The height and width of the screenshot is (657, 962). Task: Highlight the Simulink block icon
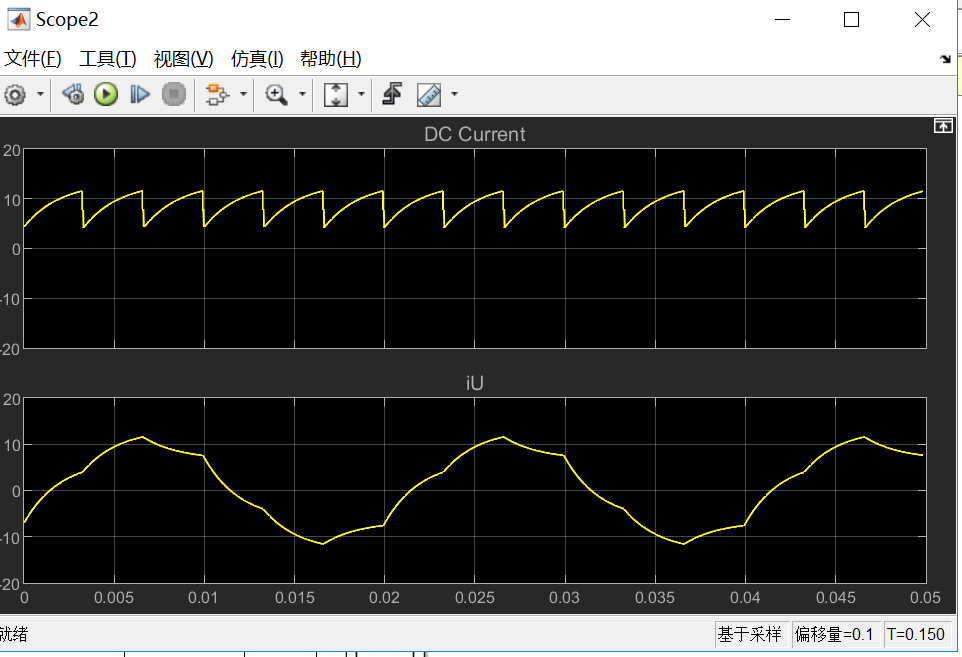tap(217, 94)
